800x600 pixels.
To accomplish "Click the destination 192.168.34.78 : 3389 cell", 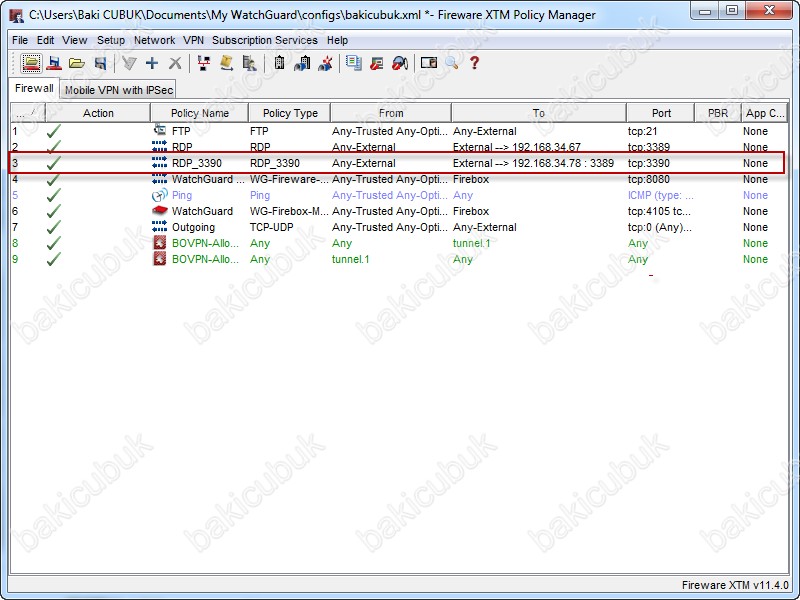I will pyautogui.click(x=534, y=163).
